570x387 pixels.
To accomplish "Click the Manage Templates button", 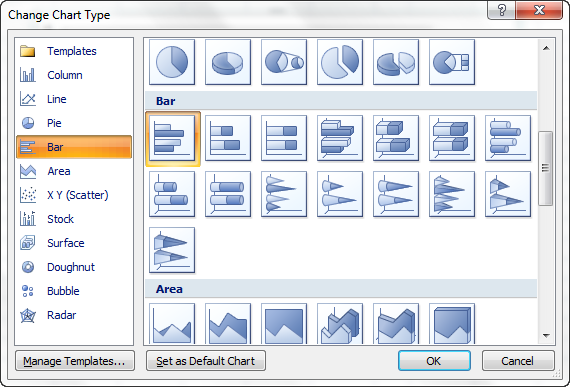I will tap(75, 361).
